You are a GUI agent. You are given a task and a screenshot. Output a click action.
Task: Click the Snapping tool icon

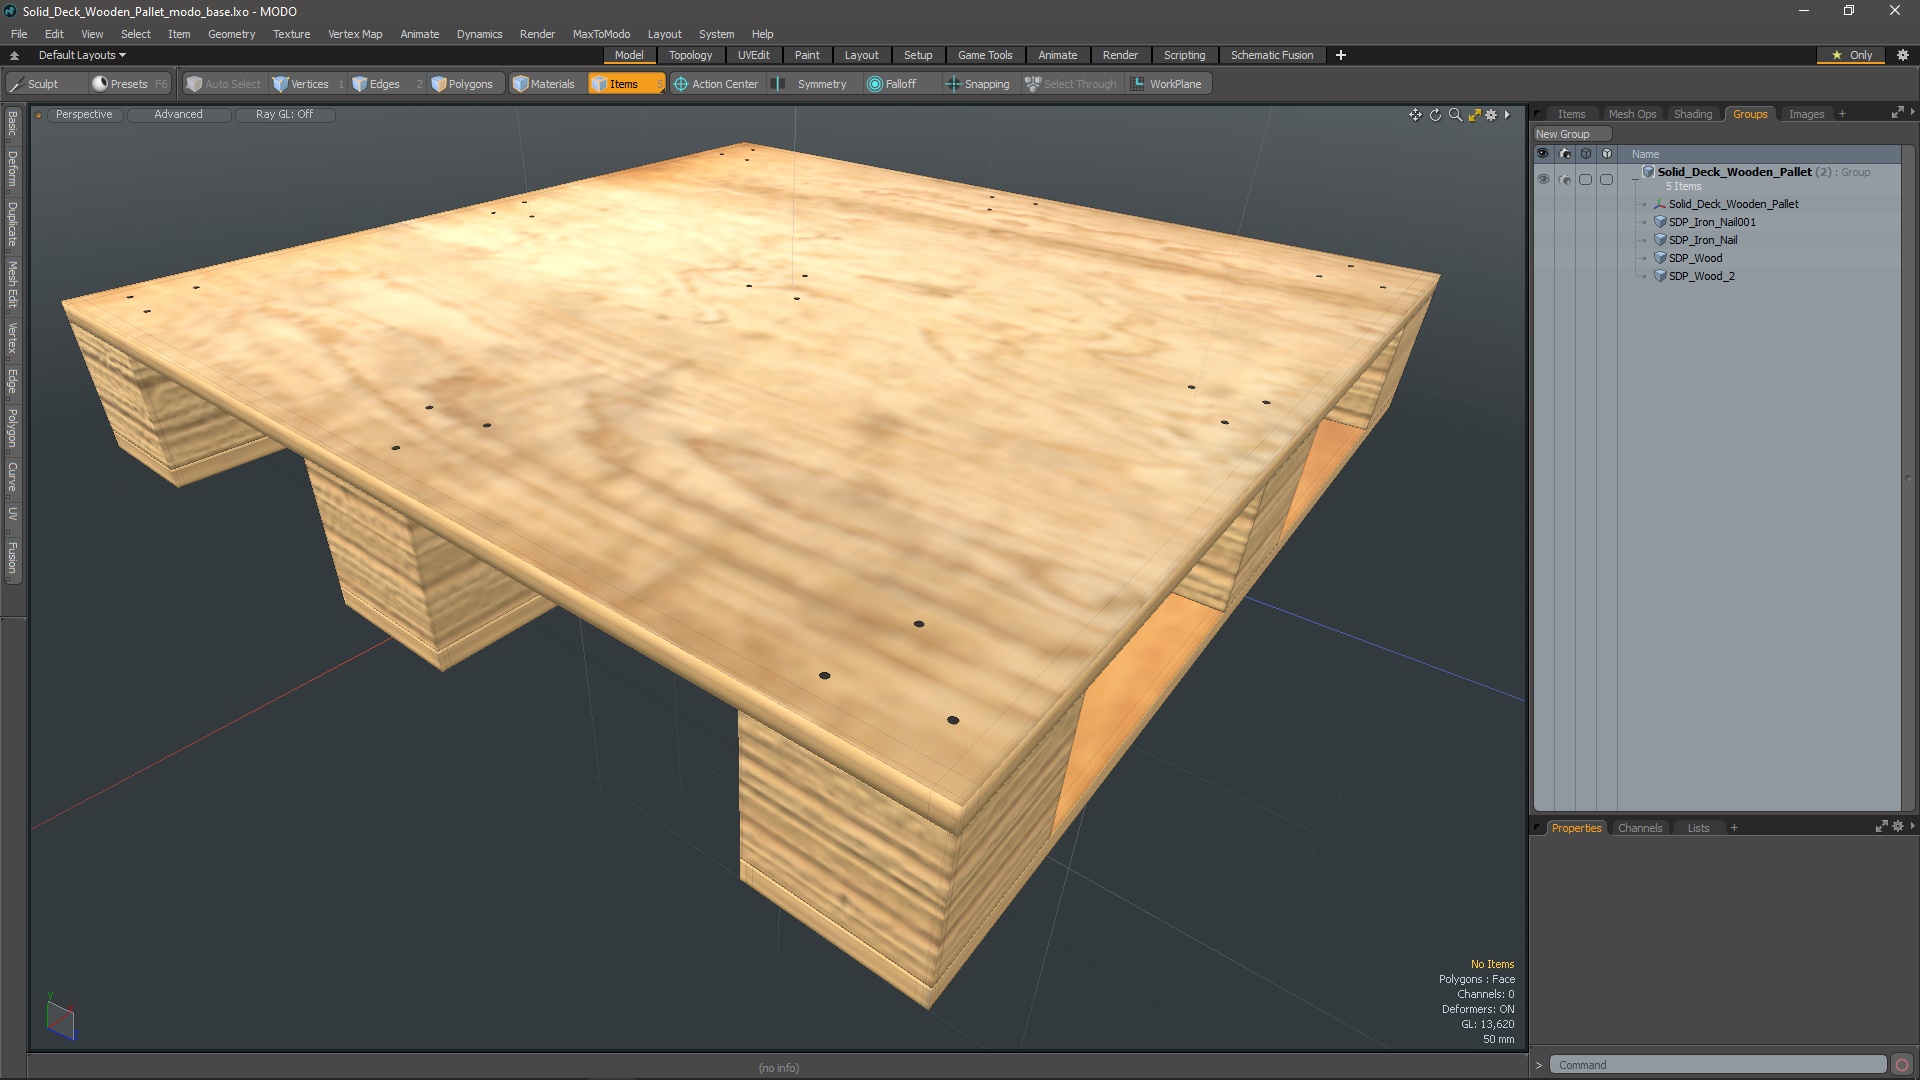coord(953,83)
